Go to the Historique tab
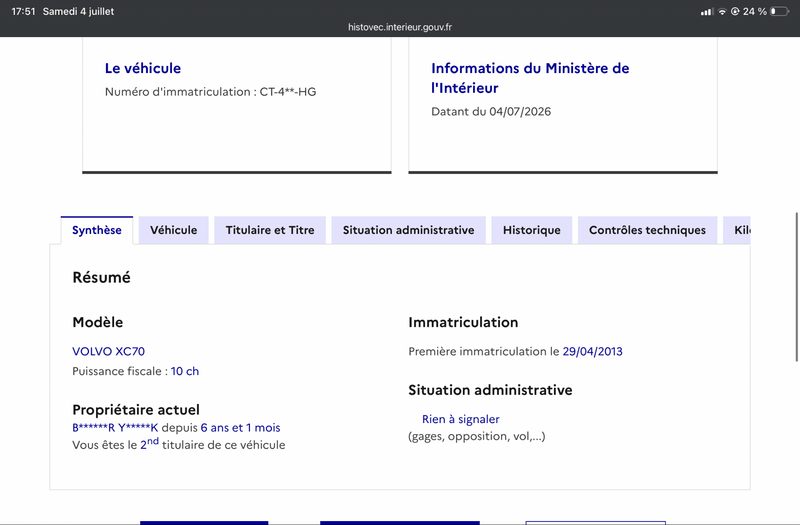The height and width of the screenshot is (525, 800). click(x=532, y=230)
